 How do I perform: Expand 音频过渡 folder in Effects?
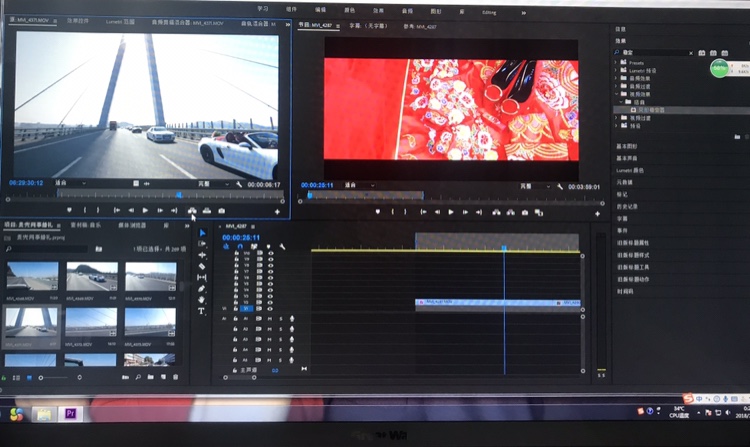pyautogui.click(x=616, y=86)
